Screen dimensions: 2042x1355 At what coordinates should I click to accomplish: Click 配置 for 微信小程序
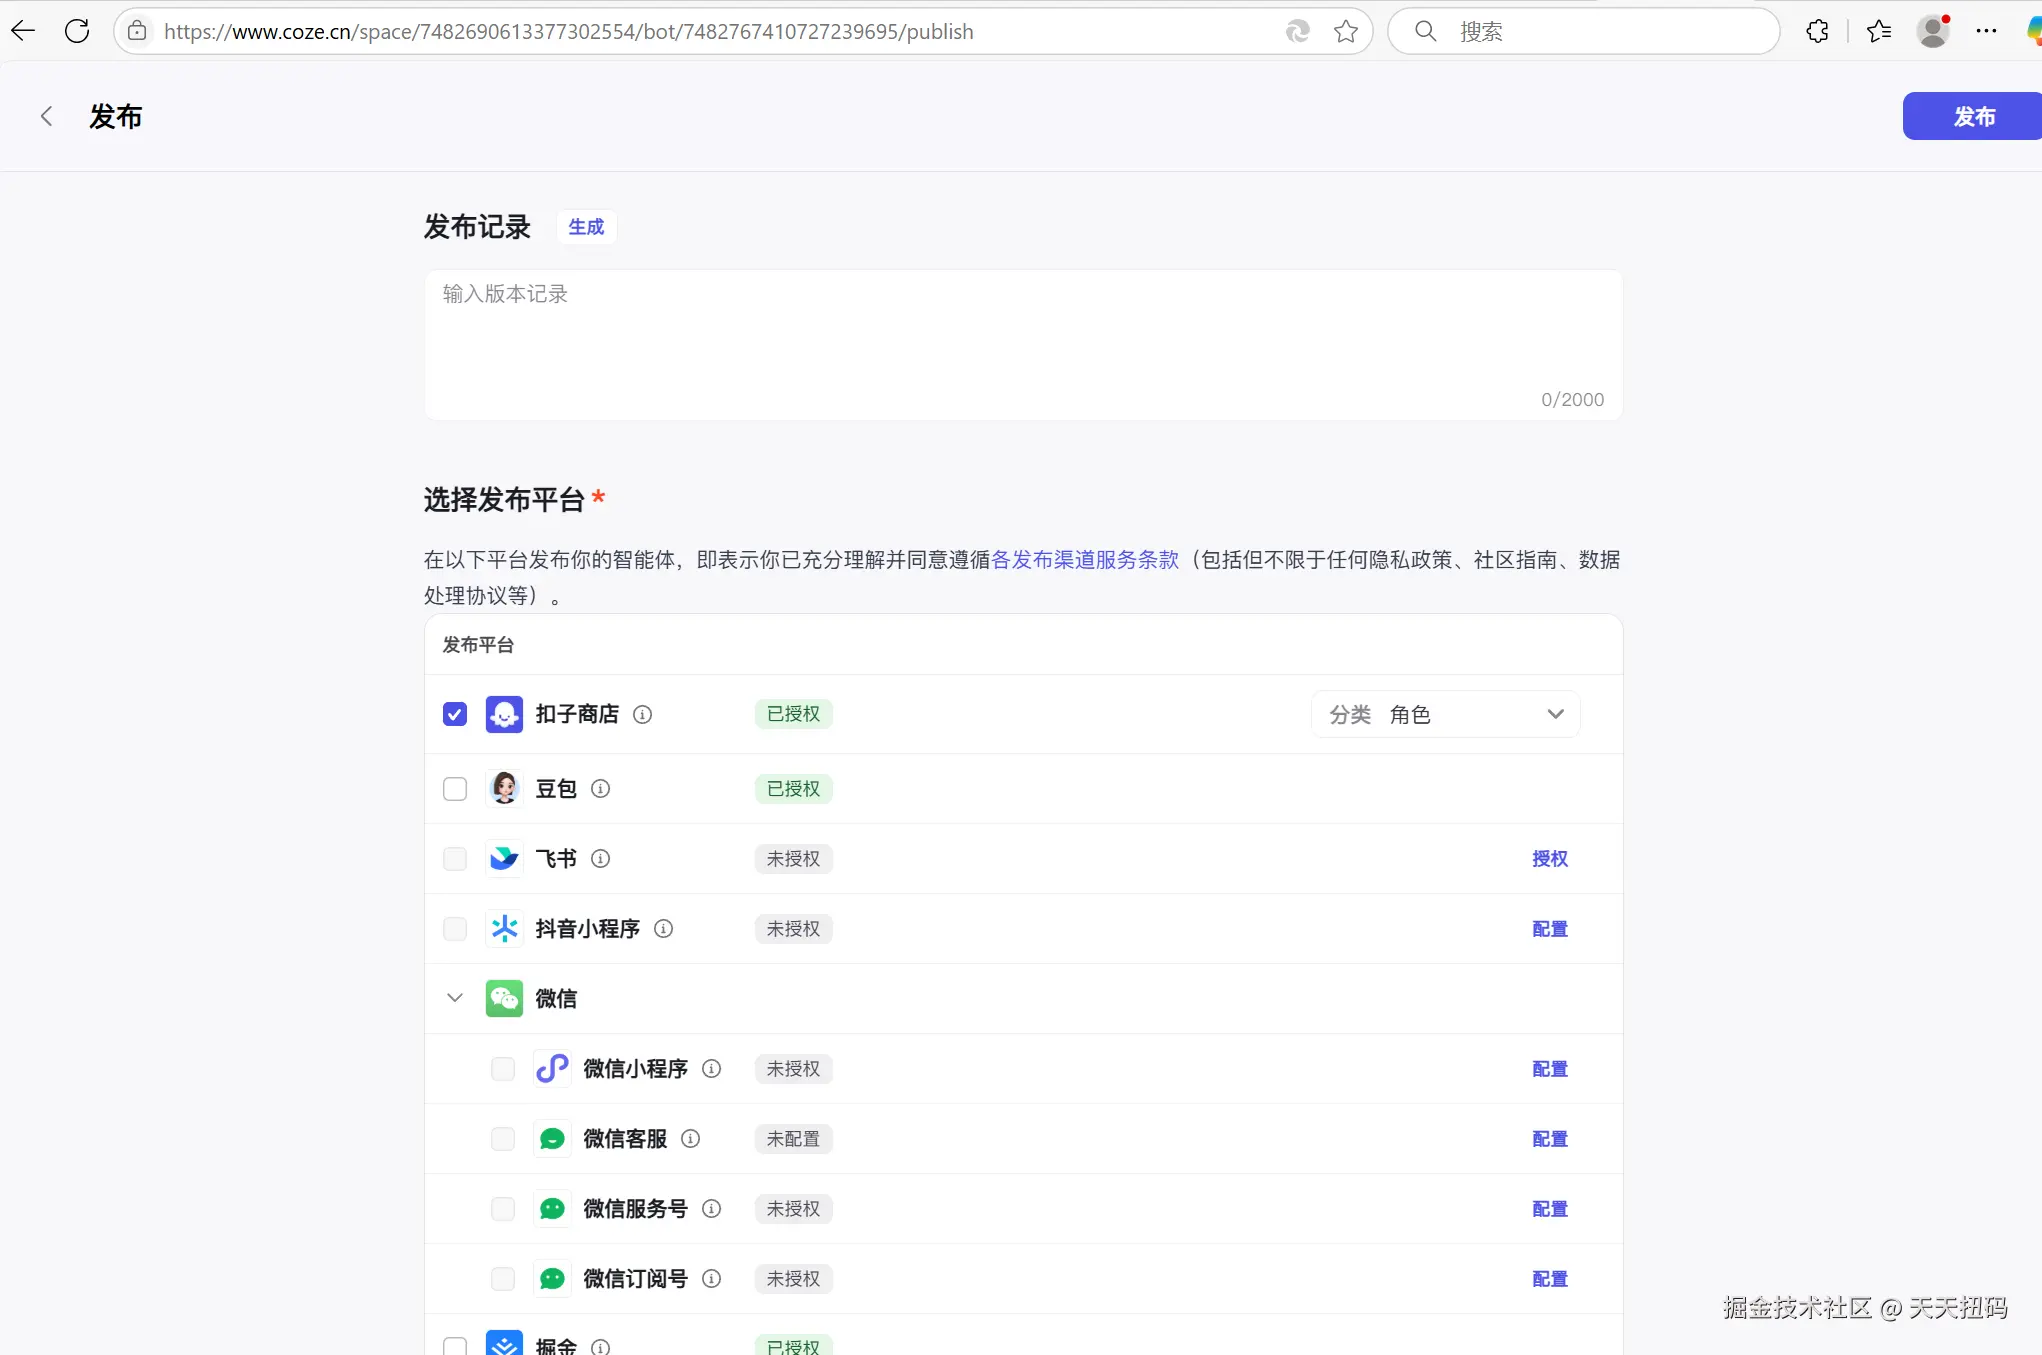coord(1550,1069)
